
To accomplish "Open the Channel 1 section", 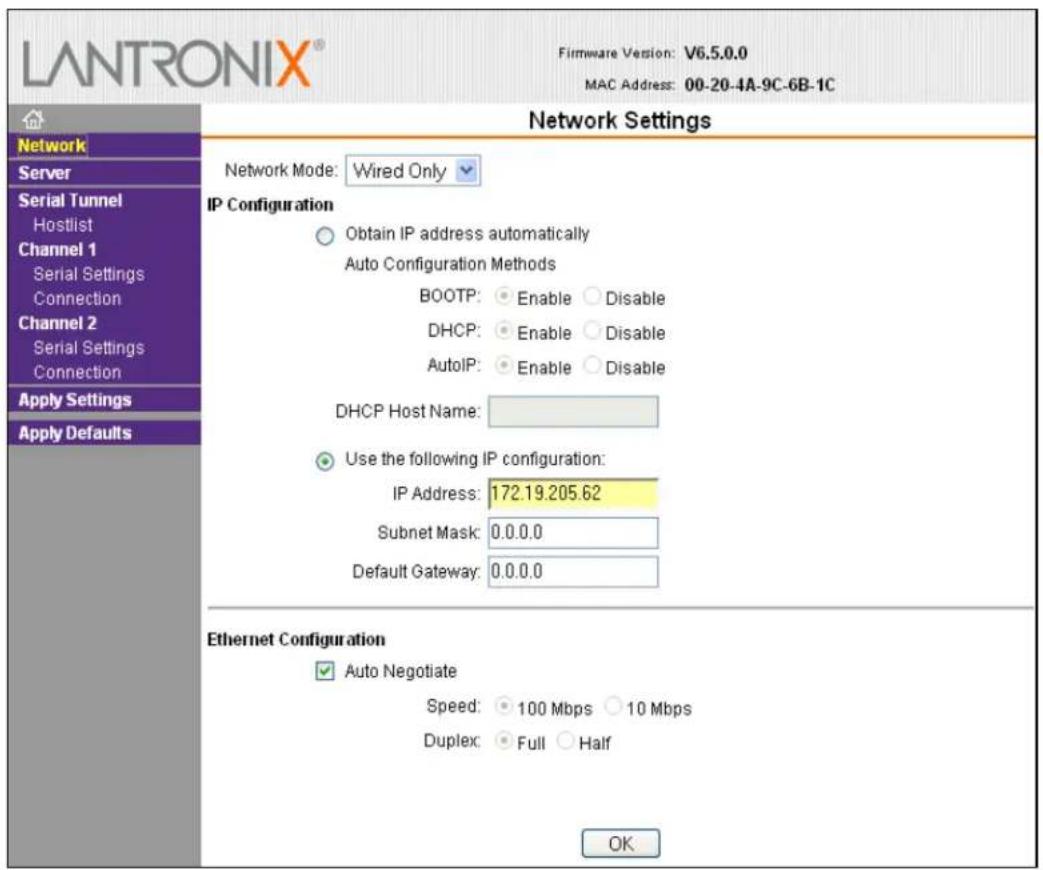I will click(57, 249).
